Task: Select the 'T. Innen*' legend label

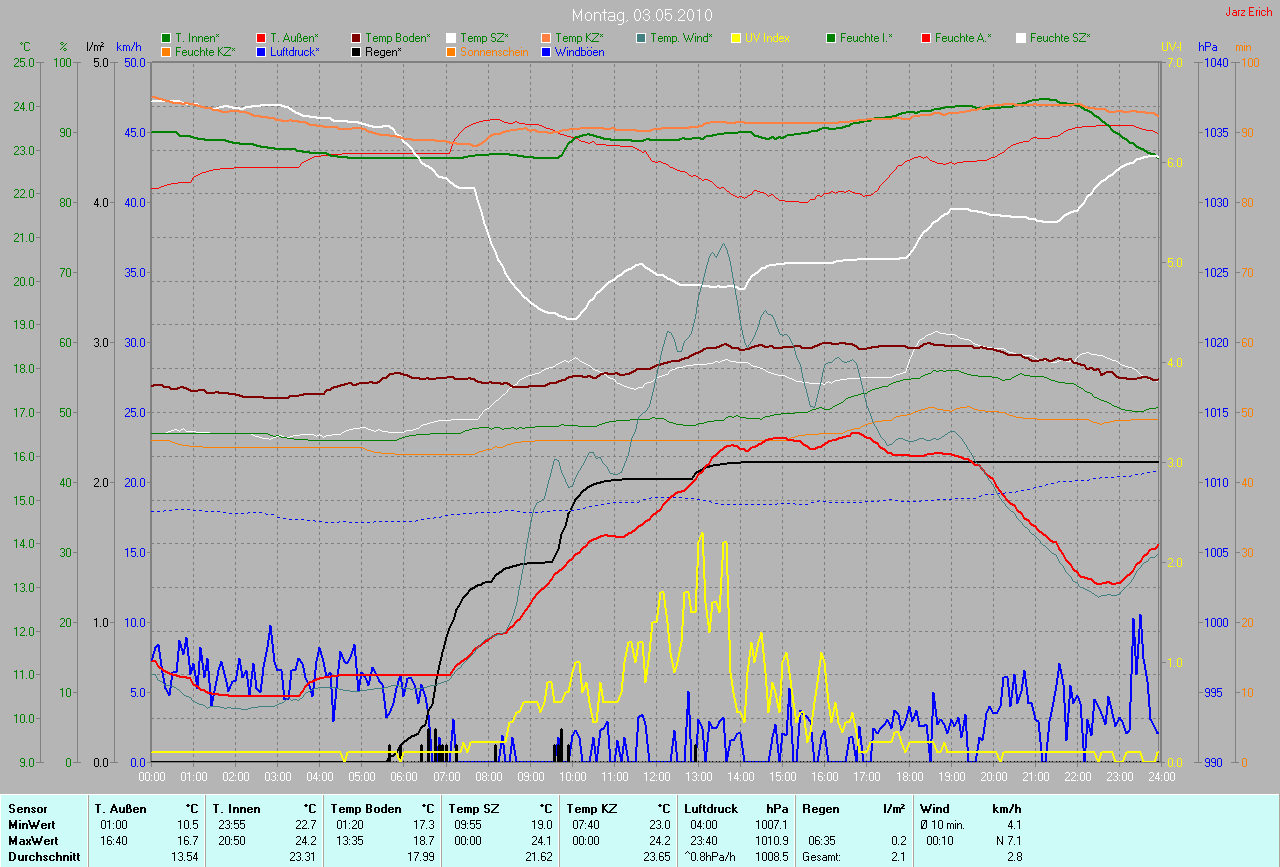Action: click(197, 38)
